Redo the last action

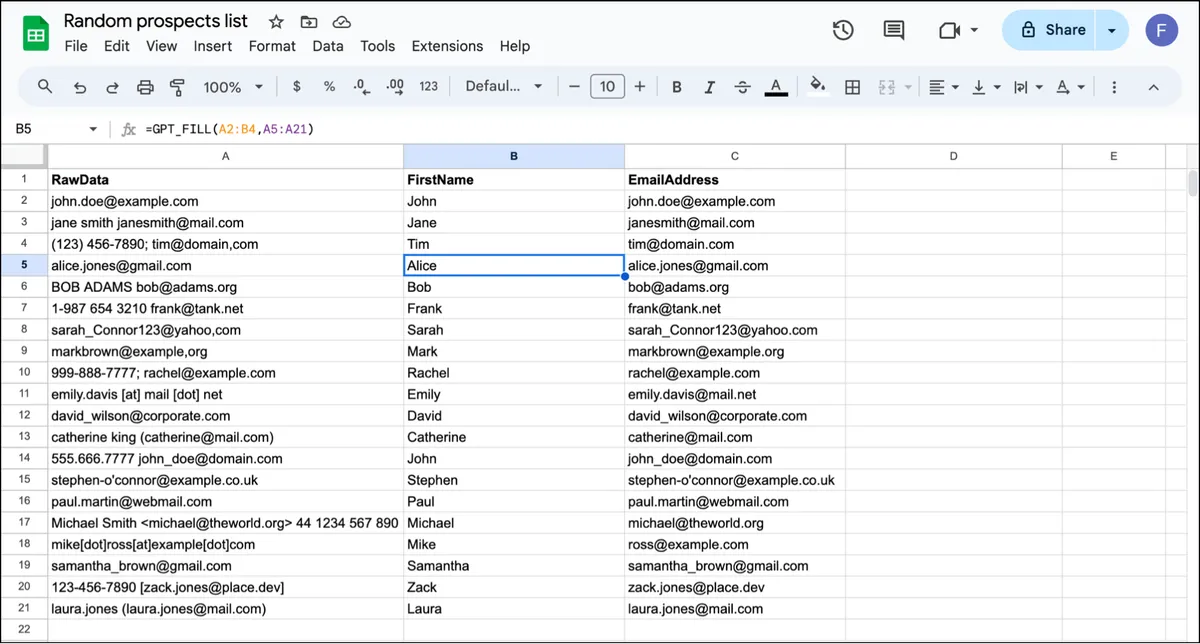click(112, 87)
